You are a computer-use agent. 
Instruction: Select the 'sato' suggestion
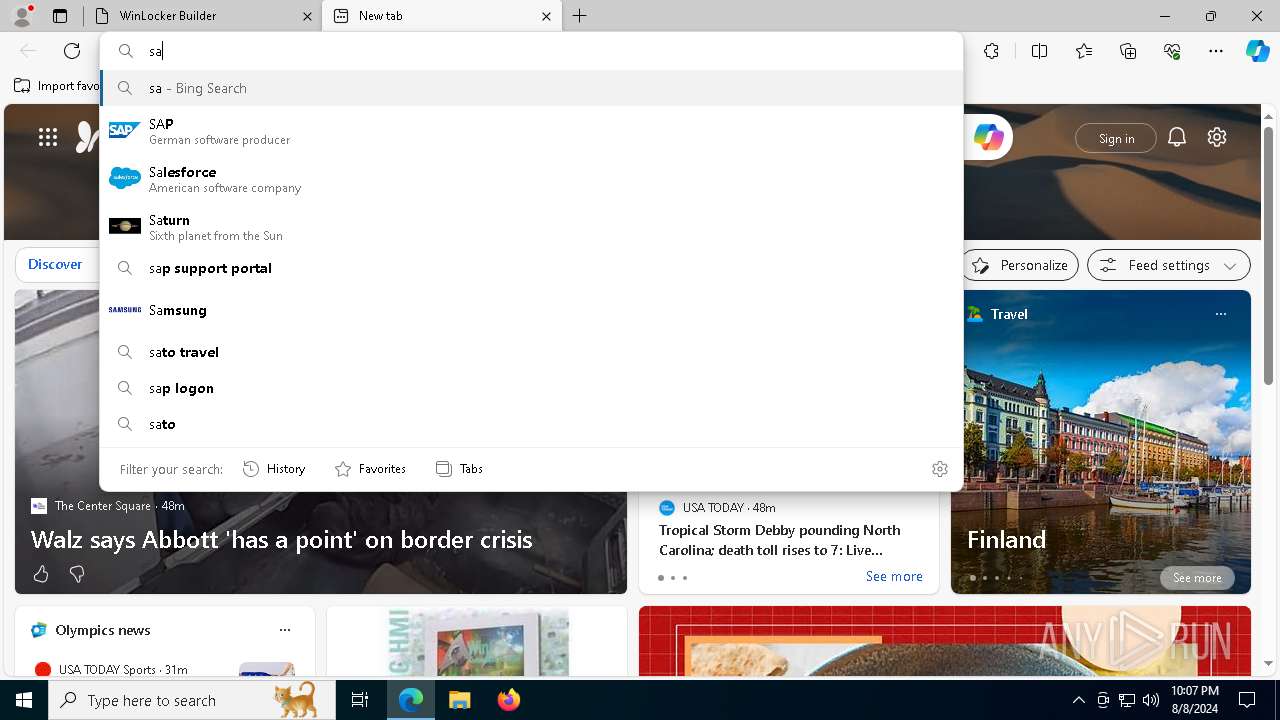point(531,424)
